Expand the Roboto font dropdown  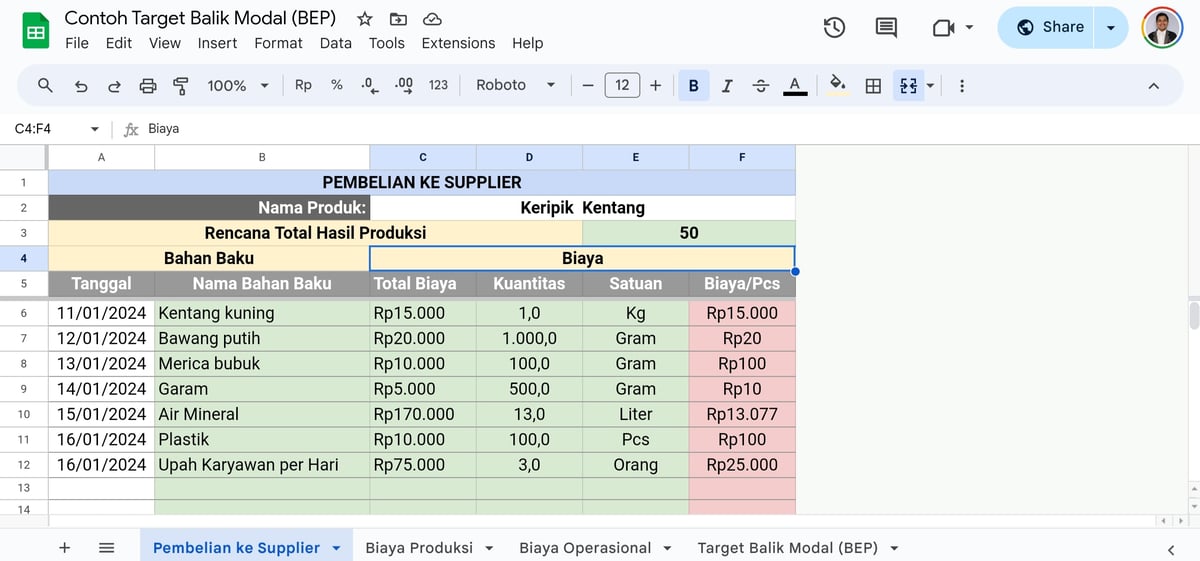pyautogui.click(x=515, y=86)
